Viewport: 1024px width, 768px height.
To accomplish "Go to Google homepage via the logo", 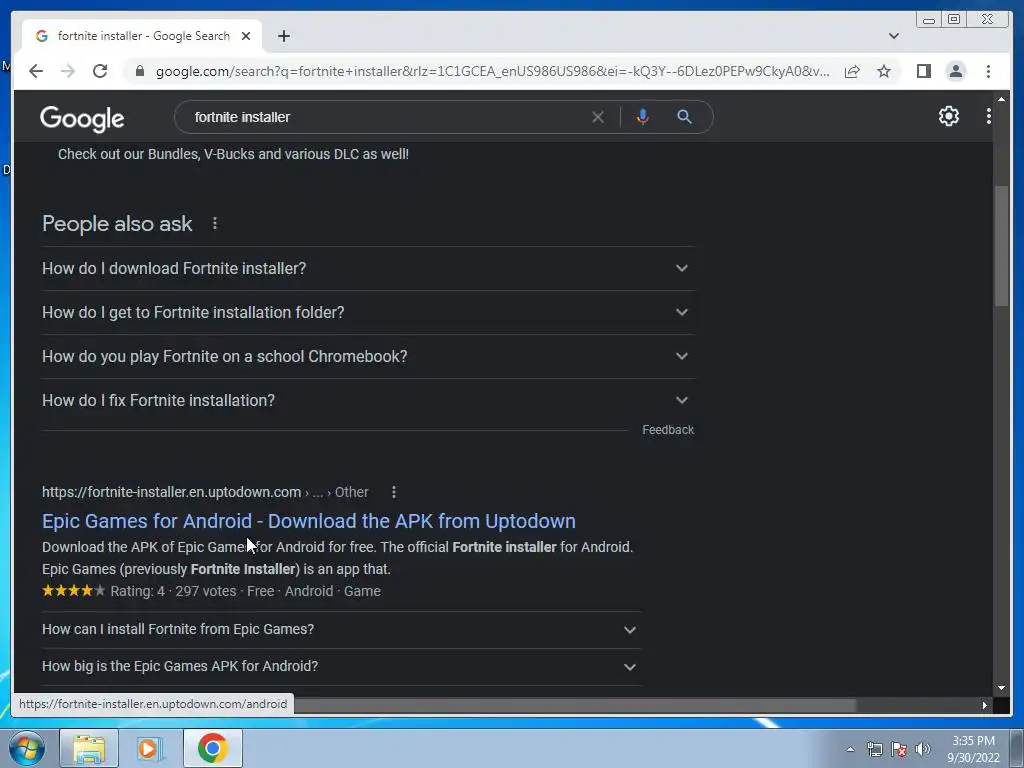I will (82, 118).
